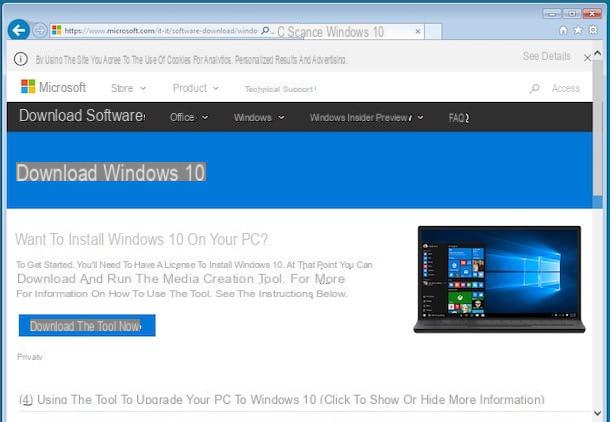Click the scrollbar down arrow
610x422 pixels.
click(x=598, y=412)
